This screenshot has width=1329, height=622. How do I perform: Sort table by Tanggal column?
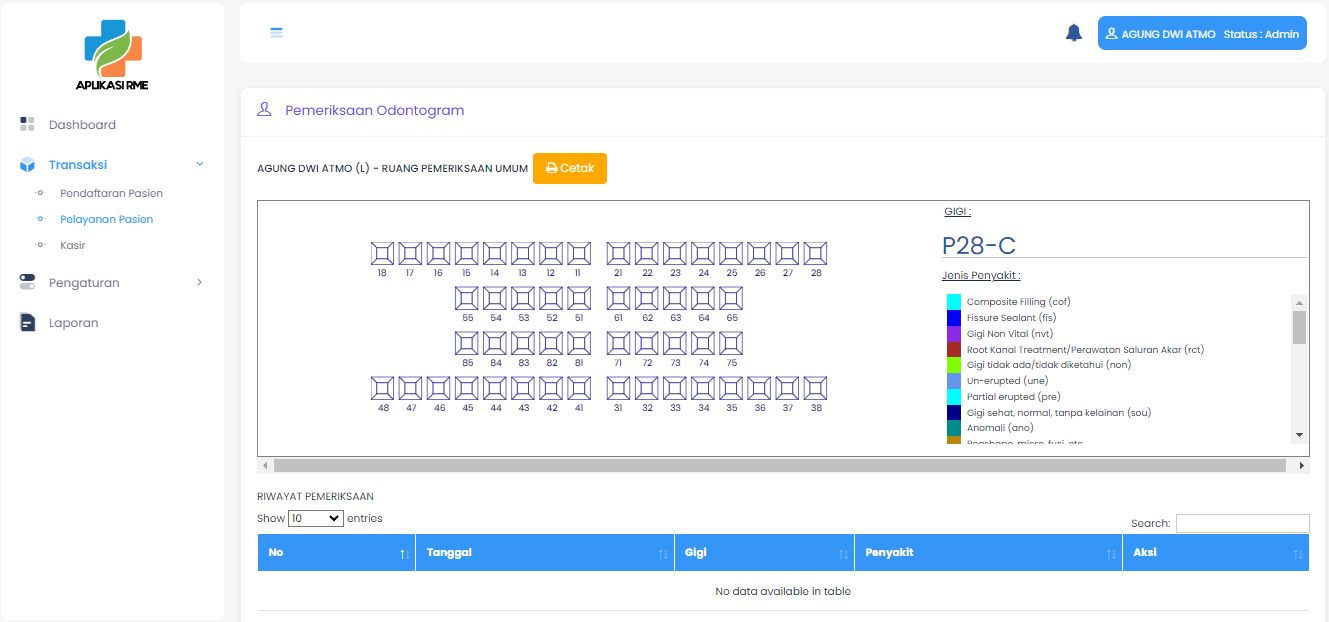[x=544, y=553]
